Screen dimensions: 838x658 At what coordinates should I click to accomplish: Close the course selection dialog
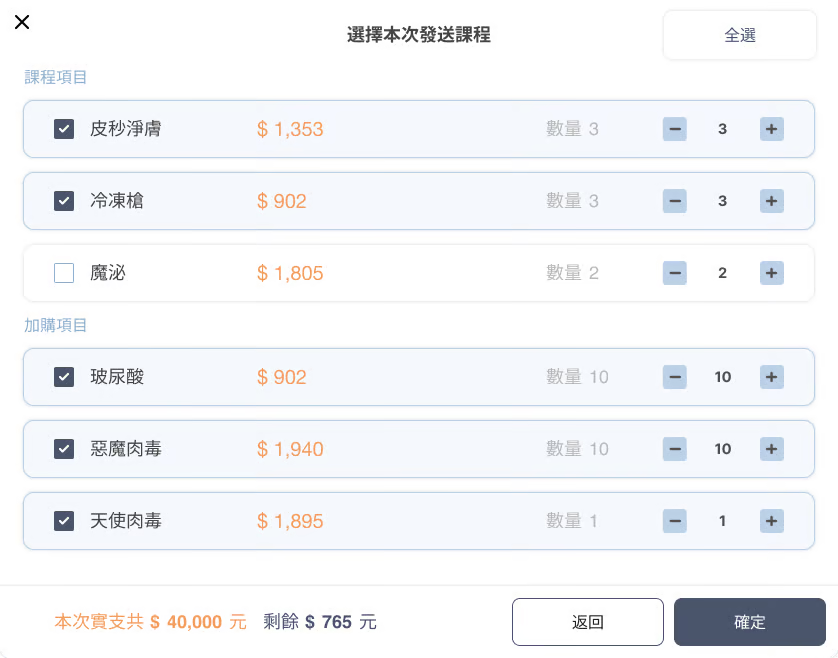(x=22, y=23)
